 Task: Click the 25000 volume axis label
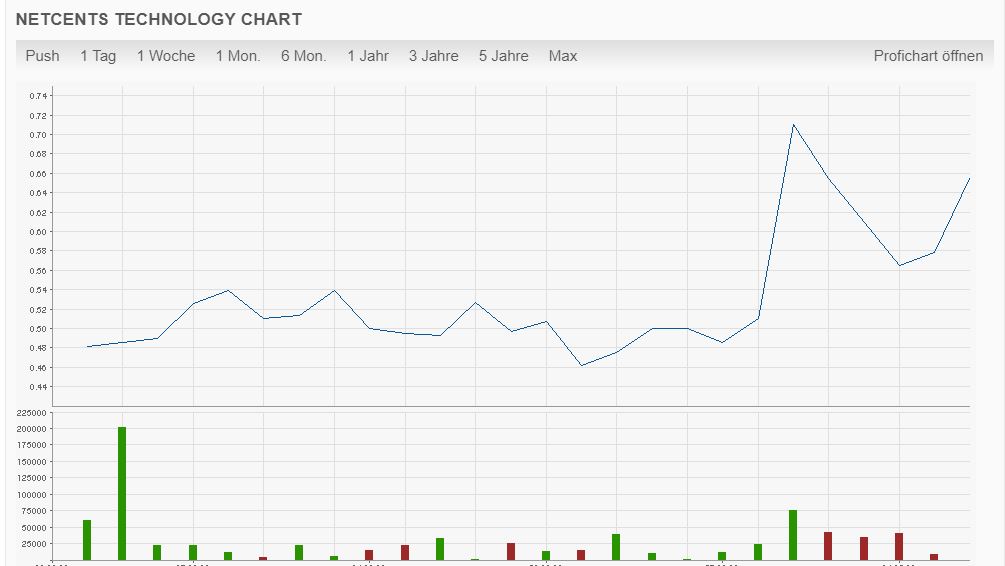click(x=33, y=544)
